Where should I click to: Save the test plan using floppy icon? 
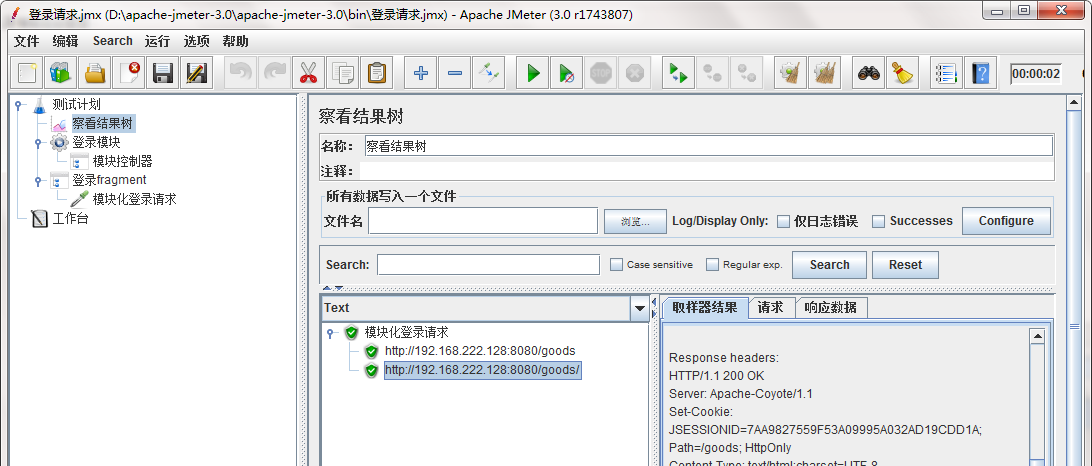coord(163,72)
